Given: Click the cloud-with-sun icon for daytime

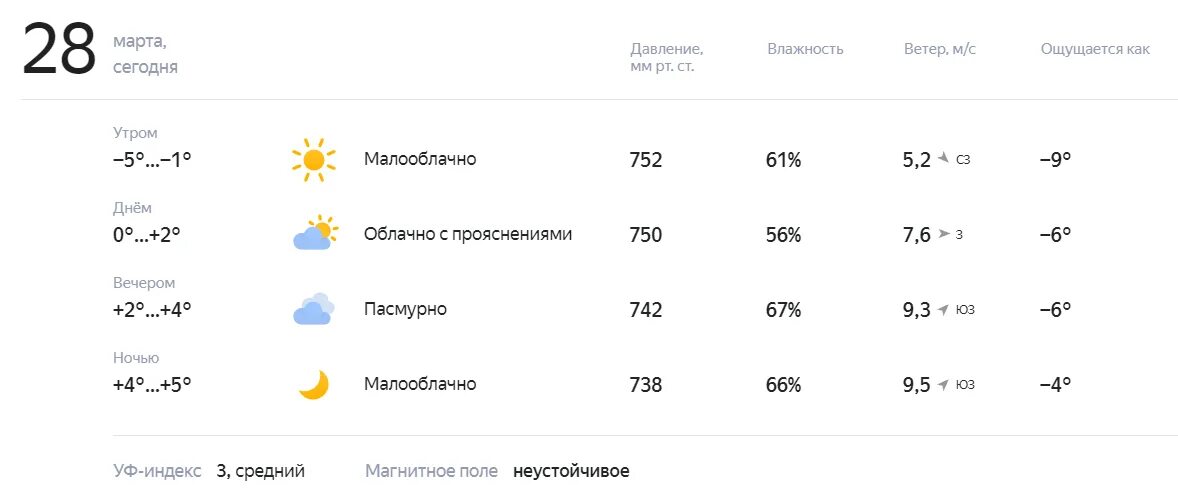Looking at the screenshot, I should pyautogui.click(x=315, y=234).
